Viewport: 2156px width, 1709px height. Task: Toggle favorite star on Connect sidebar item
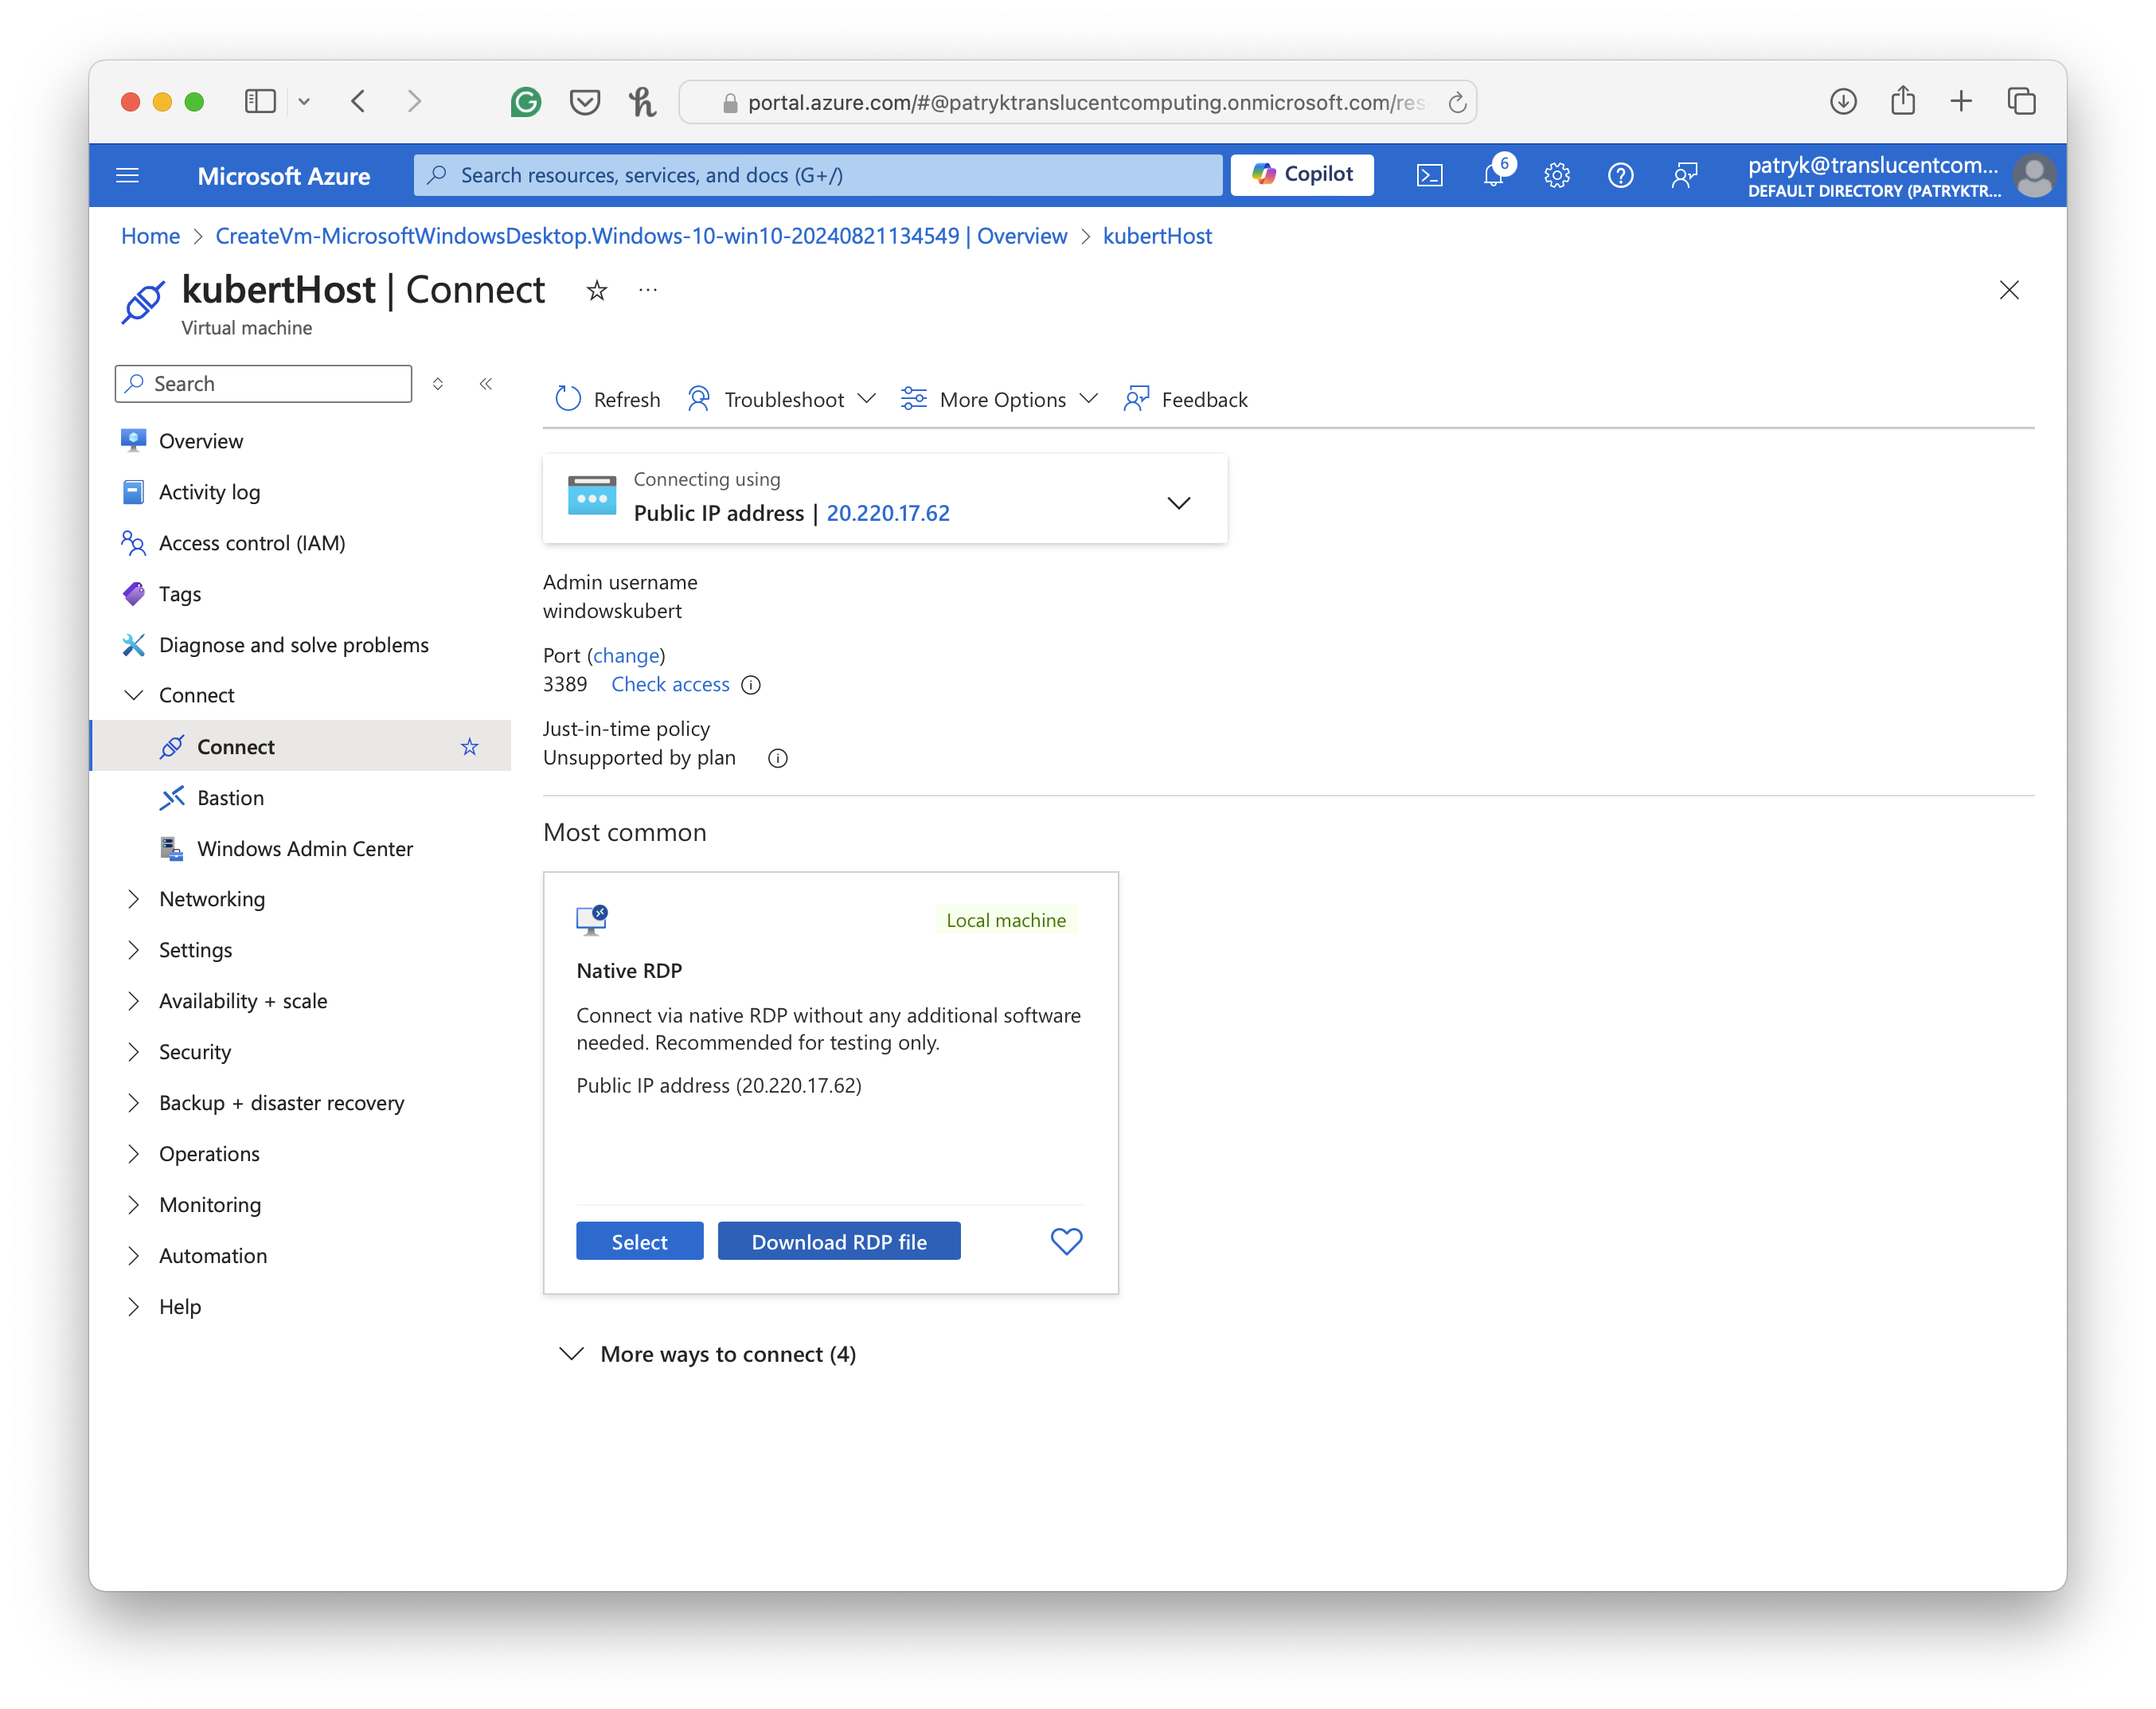[470, 747]
